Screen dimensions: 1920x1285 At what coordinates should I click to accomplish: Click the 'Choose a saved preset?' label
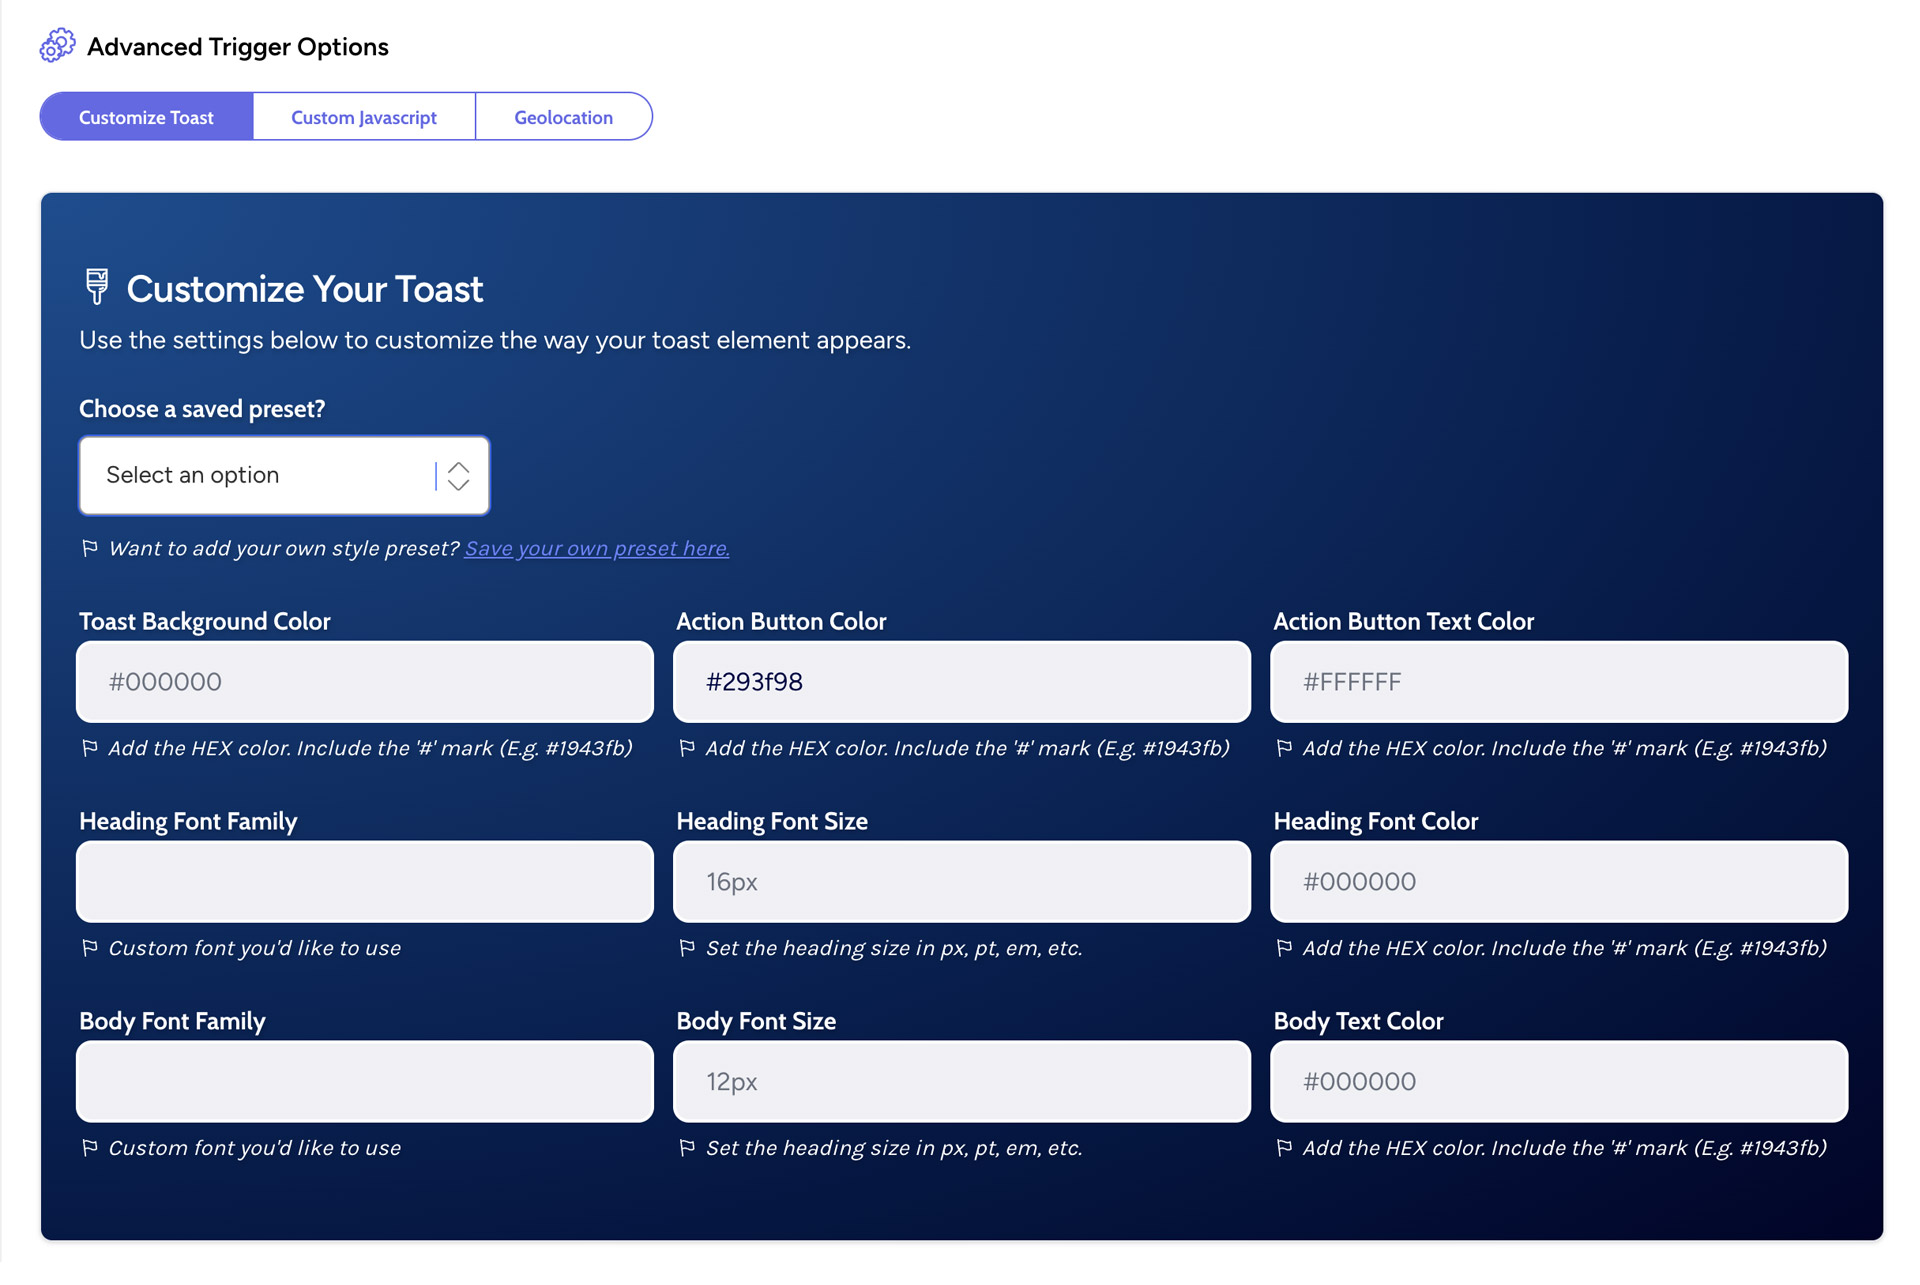(202, 409)
